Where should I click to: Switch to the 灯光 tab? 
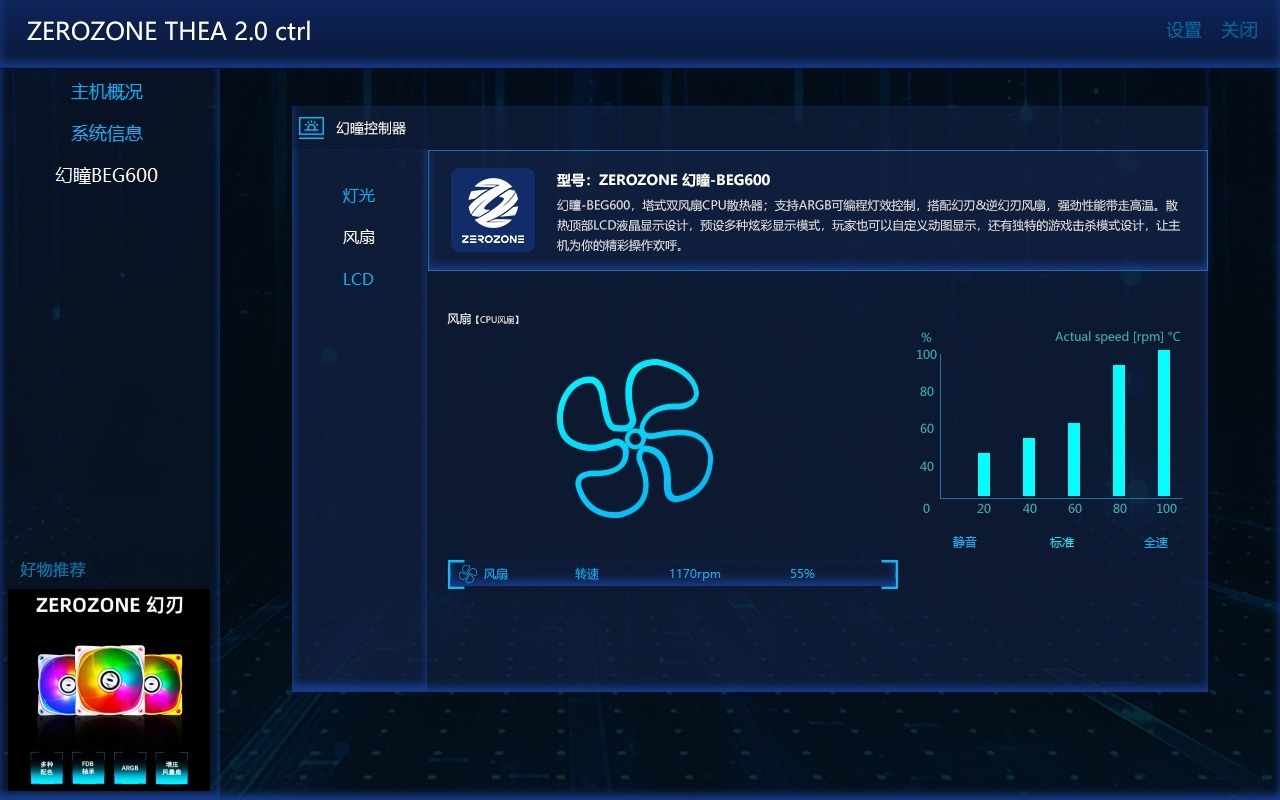tap(359, 195)
